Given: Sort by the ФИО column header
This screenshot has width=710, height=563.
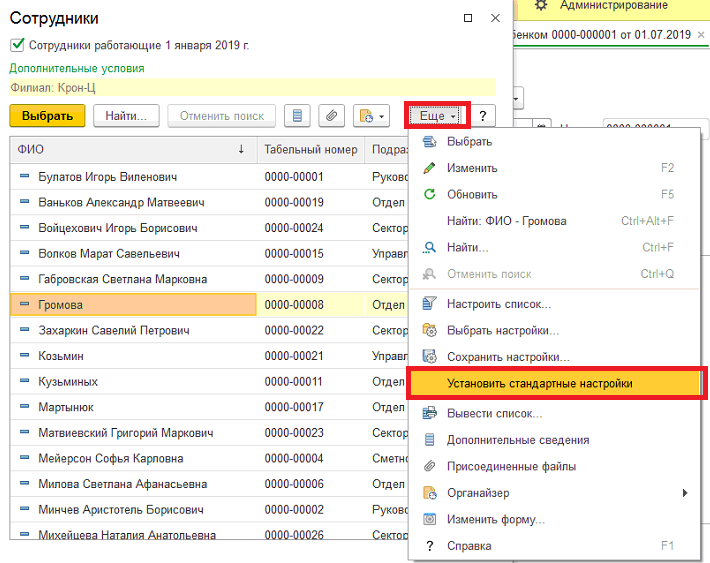Looking at the screenshot, I should pos(133,149).
